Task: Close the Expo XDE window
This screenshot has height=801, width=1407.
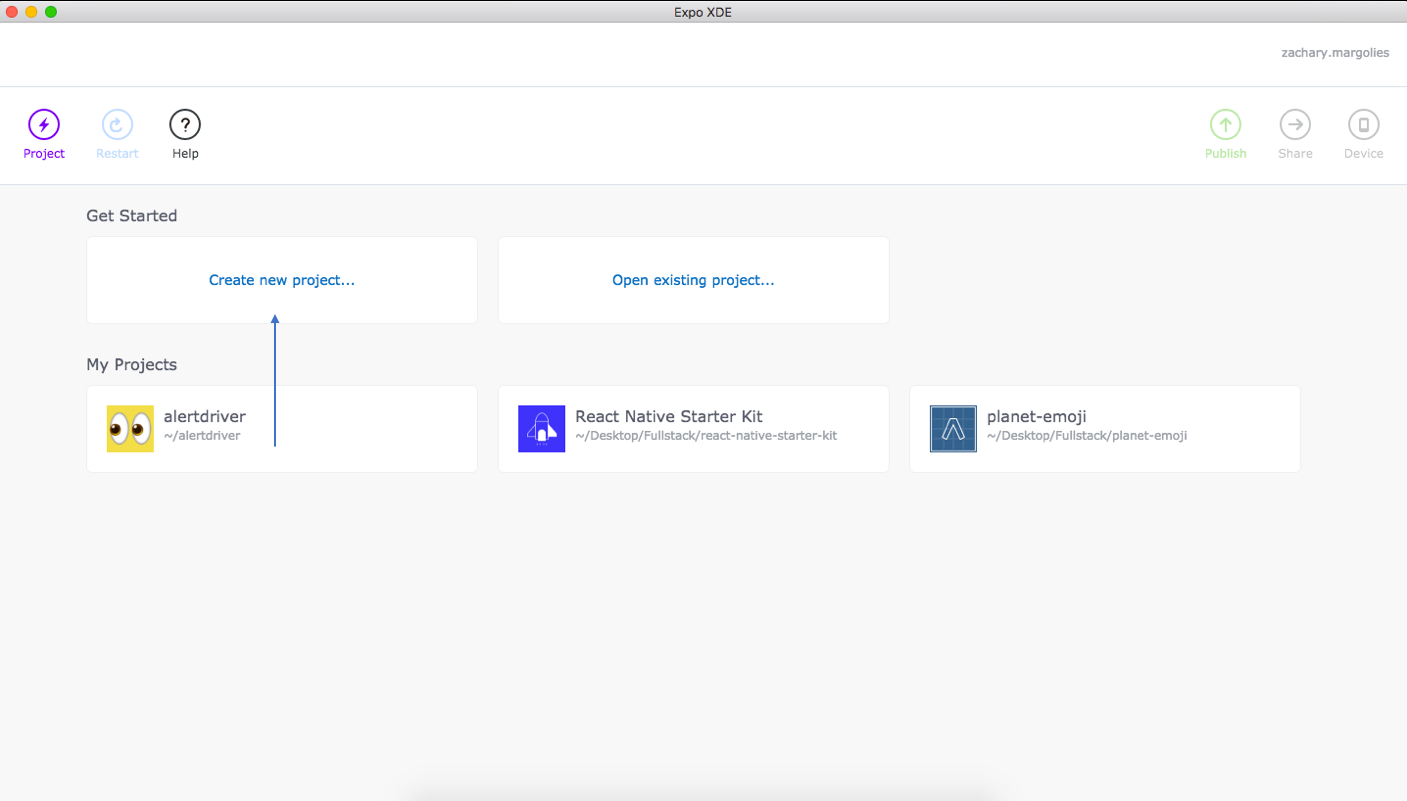Action: 12,12
